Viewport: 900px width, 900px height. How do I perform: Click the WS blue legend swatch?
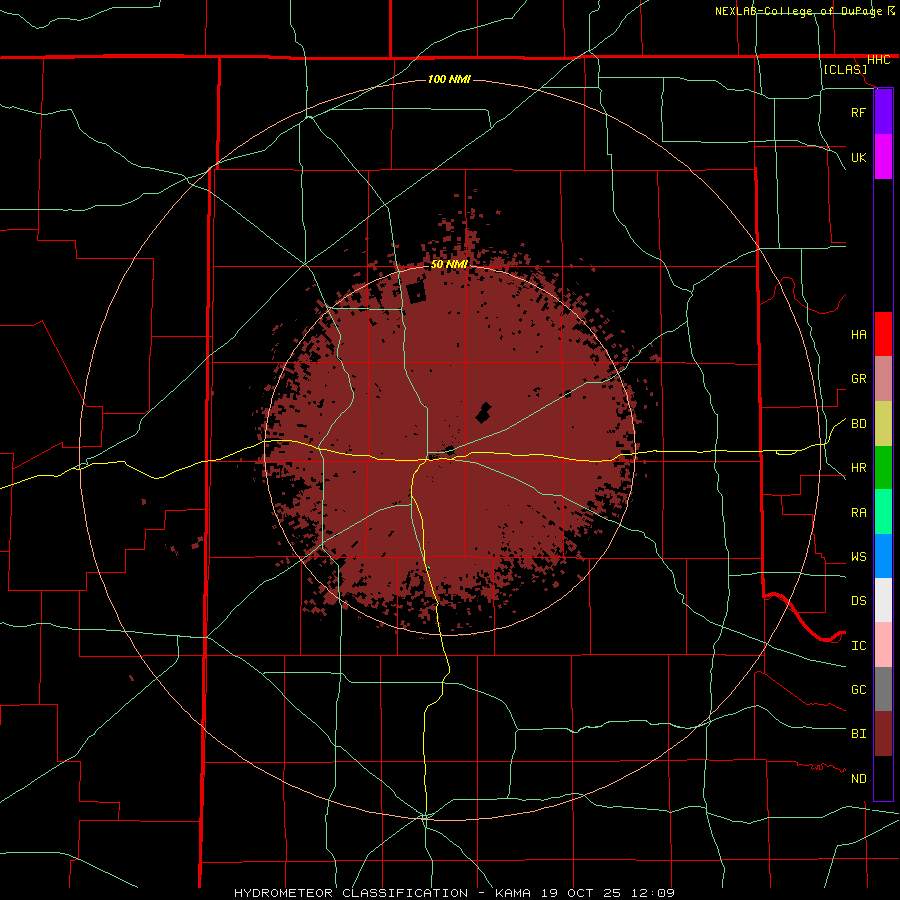883,556
